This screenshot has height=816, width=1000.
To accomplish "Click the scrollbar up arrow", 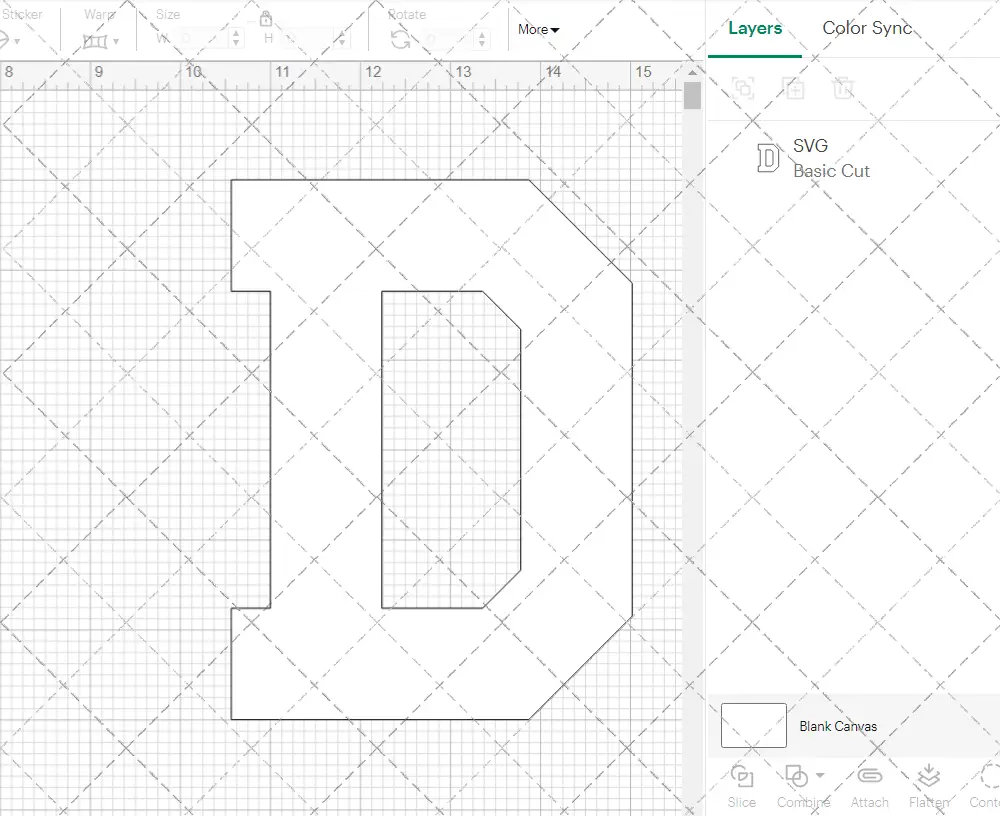I will (x=693, y=72).
